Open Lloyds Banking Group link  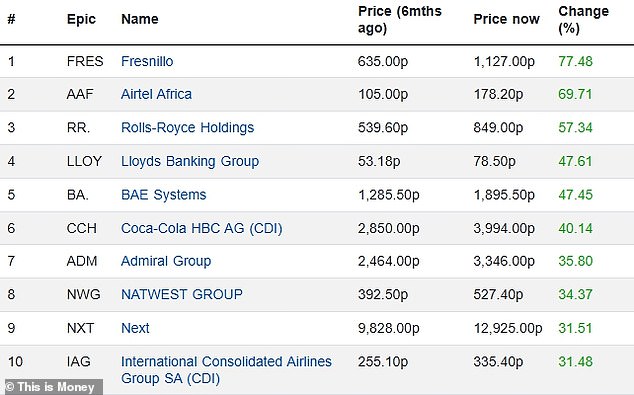click(x=190, y=161)
